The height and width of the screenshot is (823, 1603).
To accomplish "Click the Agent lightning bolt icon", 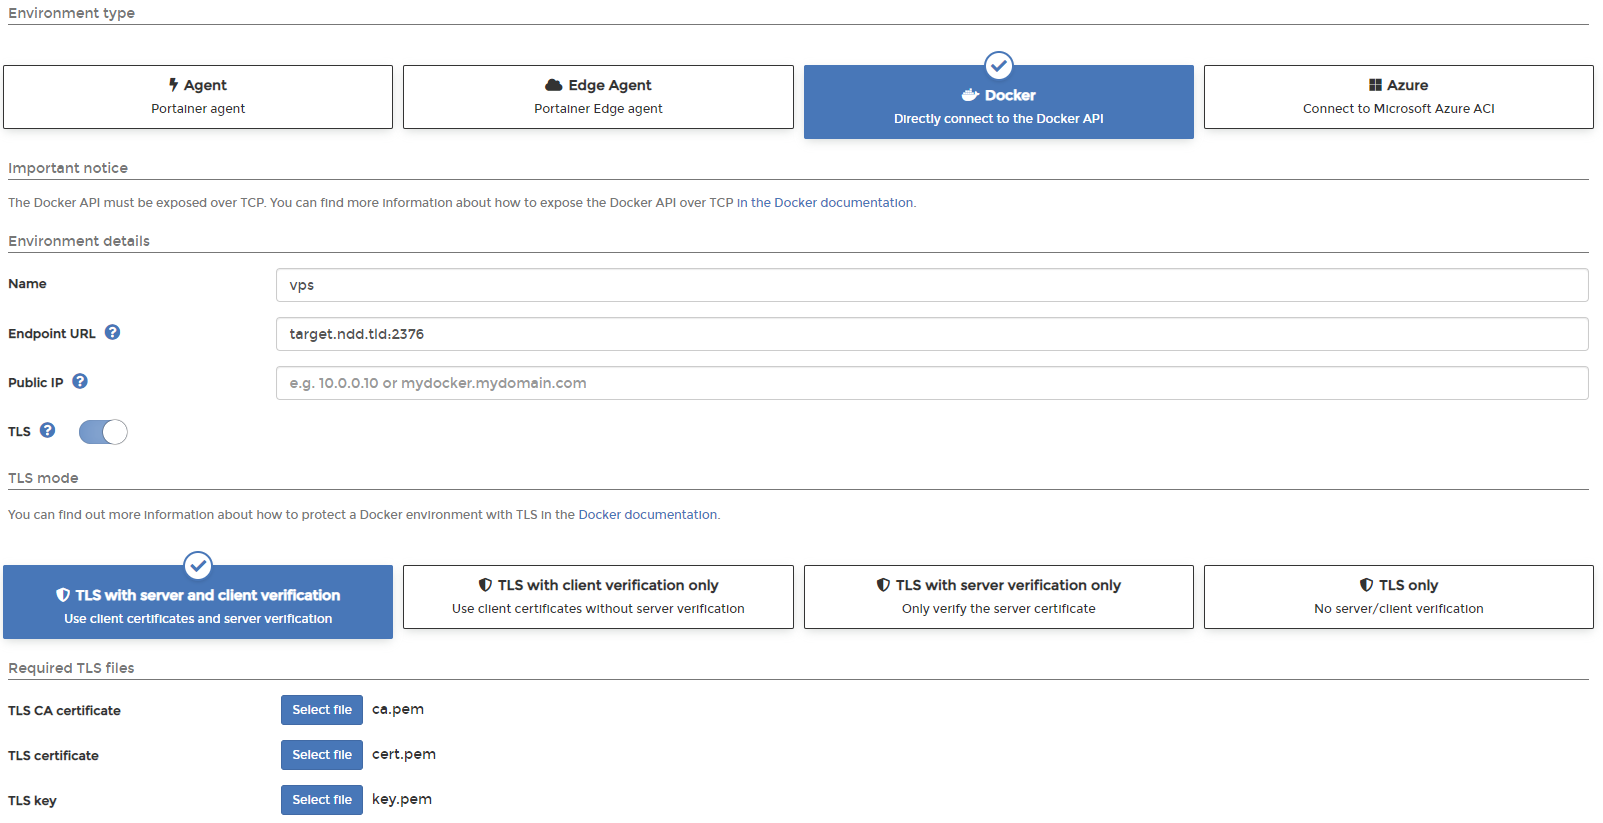I will [173, 85].
